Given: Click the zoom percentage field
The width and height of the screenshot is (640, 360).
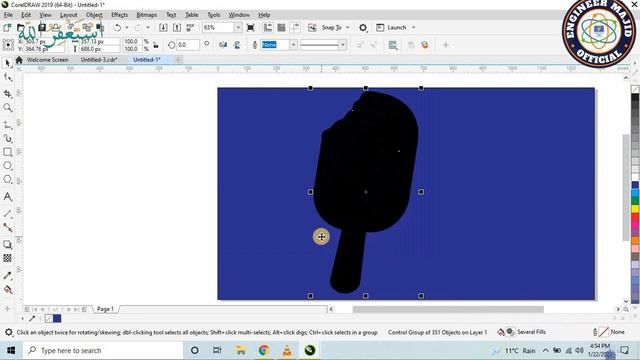Looking at the screenshot, I should pyautogui.click(x=218, y=27).
